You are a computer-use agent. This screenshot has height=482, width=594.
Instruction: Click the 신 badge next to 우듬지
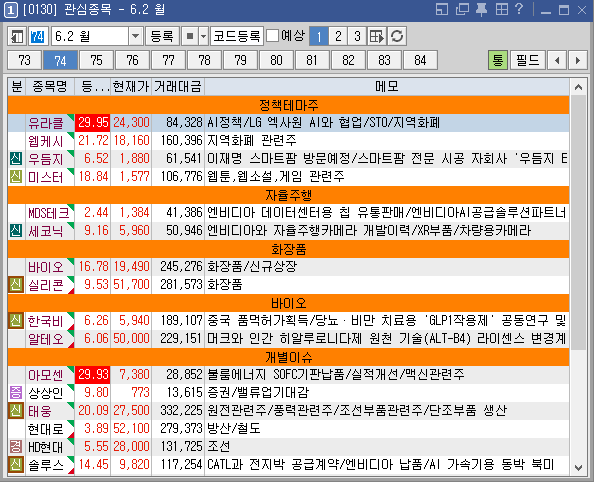16,158
